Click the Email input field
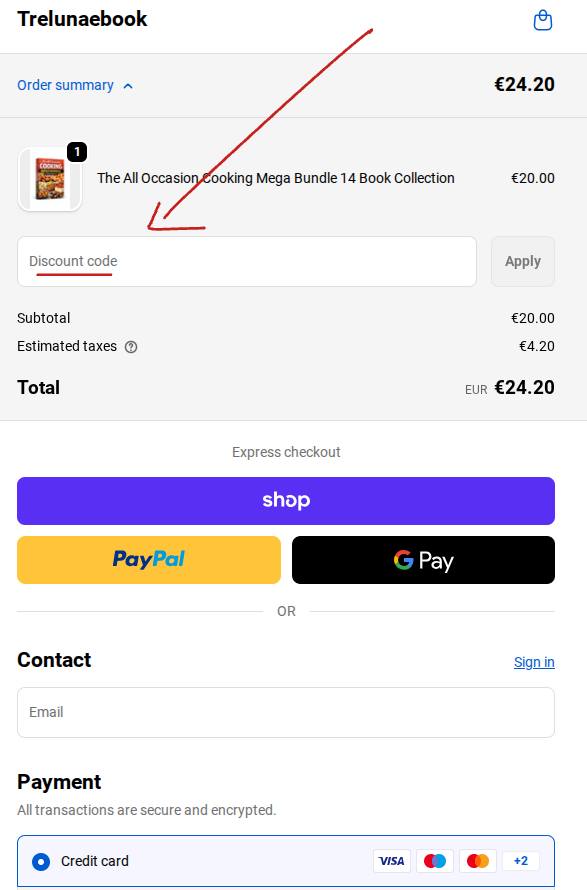Screen dimensions: 587x890 click(x=286, y=712)
